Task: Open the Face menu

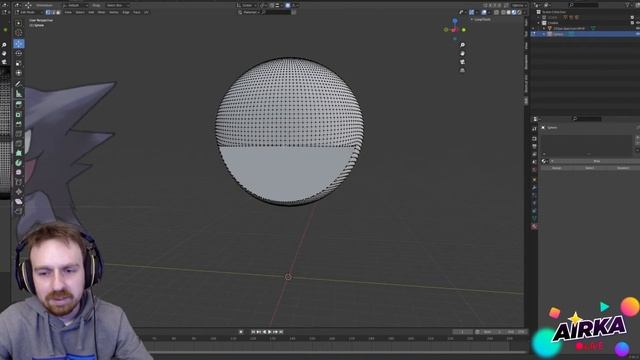Action: coord(136,12)
